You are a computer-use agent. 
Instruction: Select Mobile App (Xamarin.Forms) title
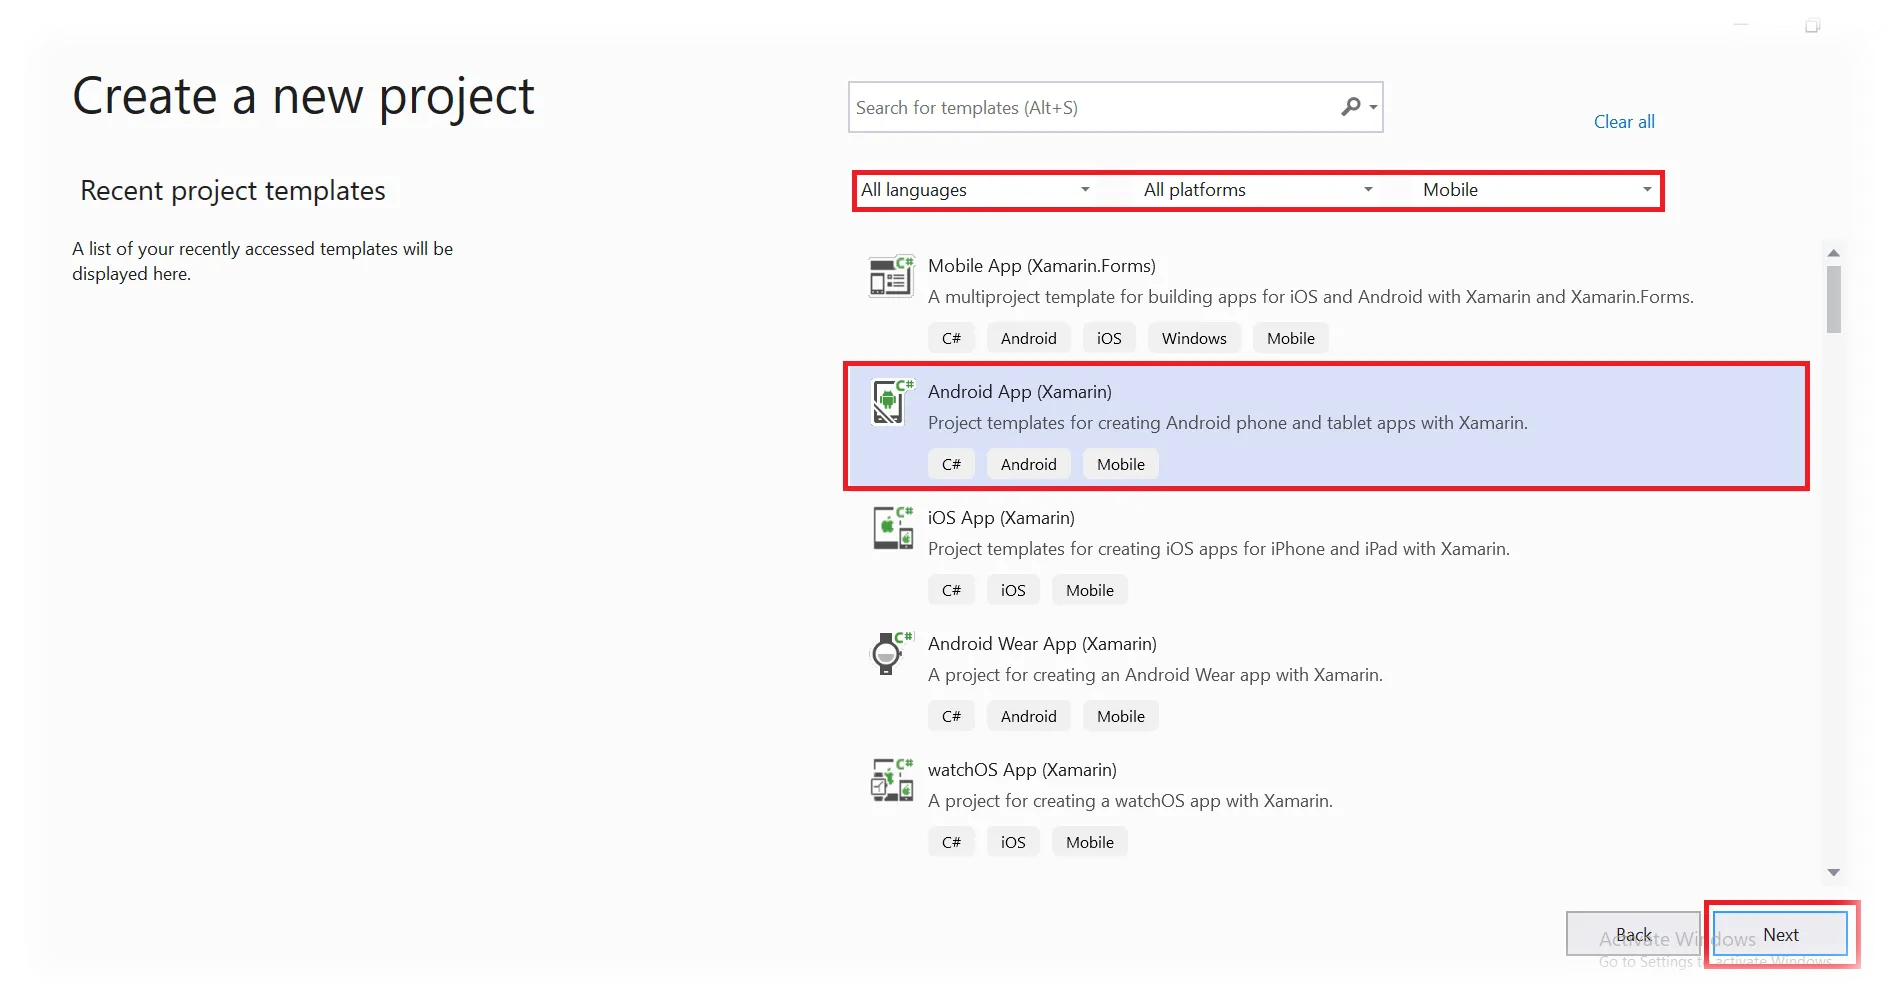(1041, 266)
